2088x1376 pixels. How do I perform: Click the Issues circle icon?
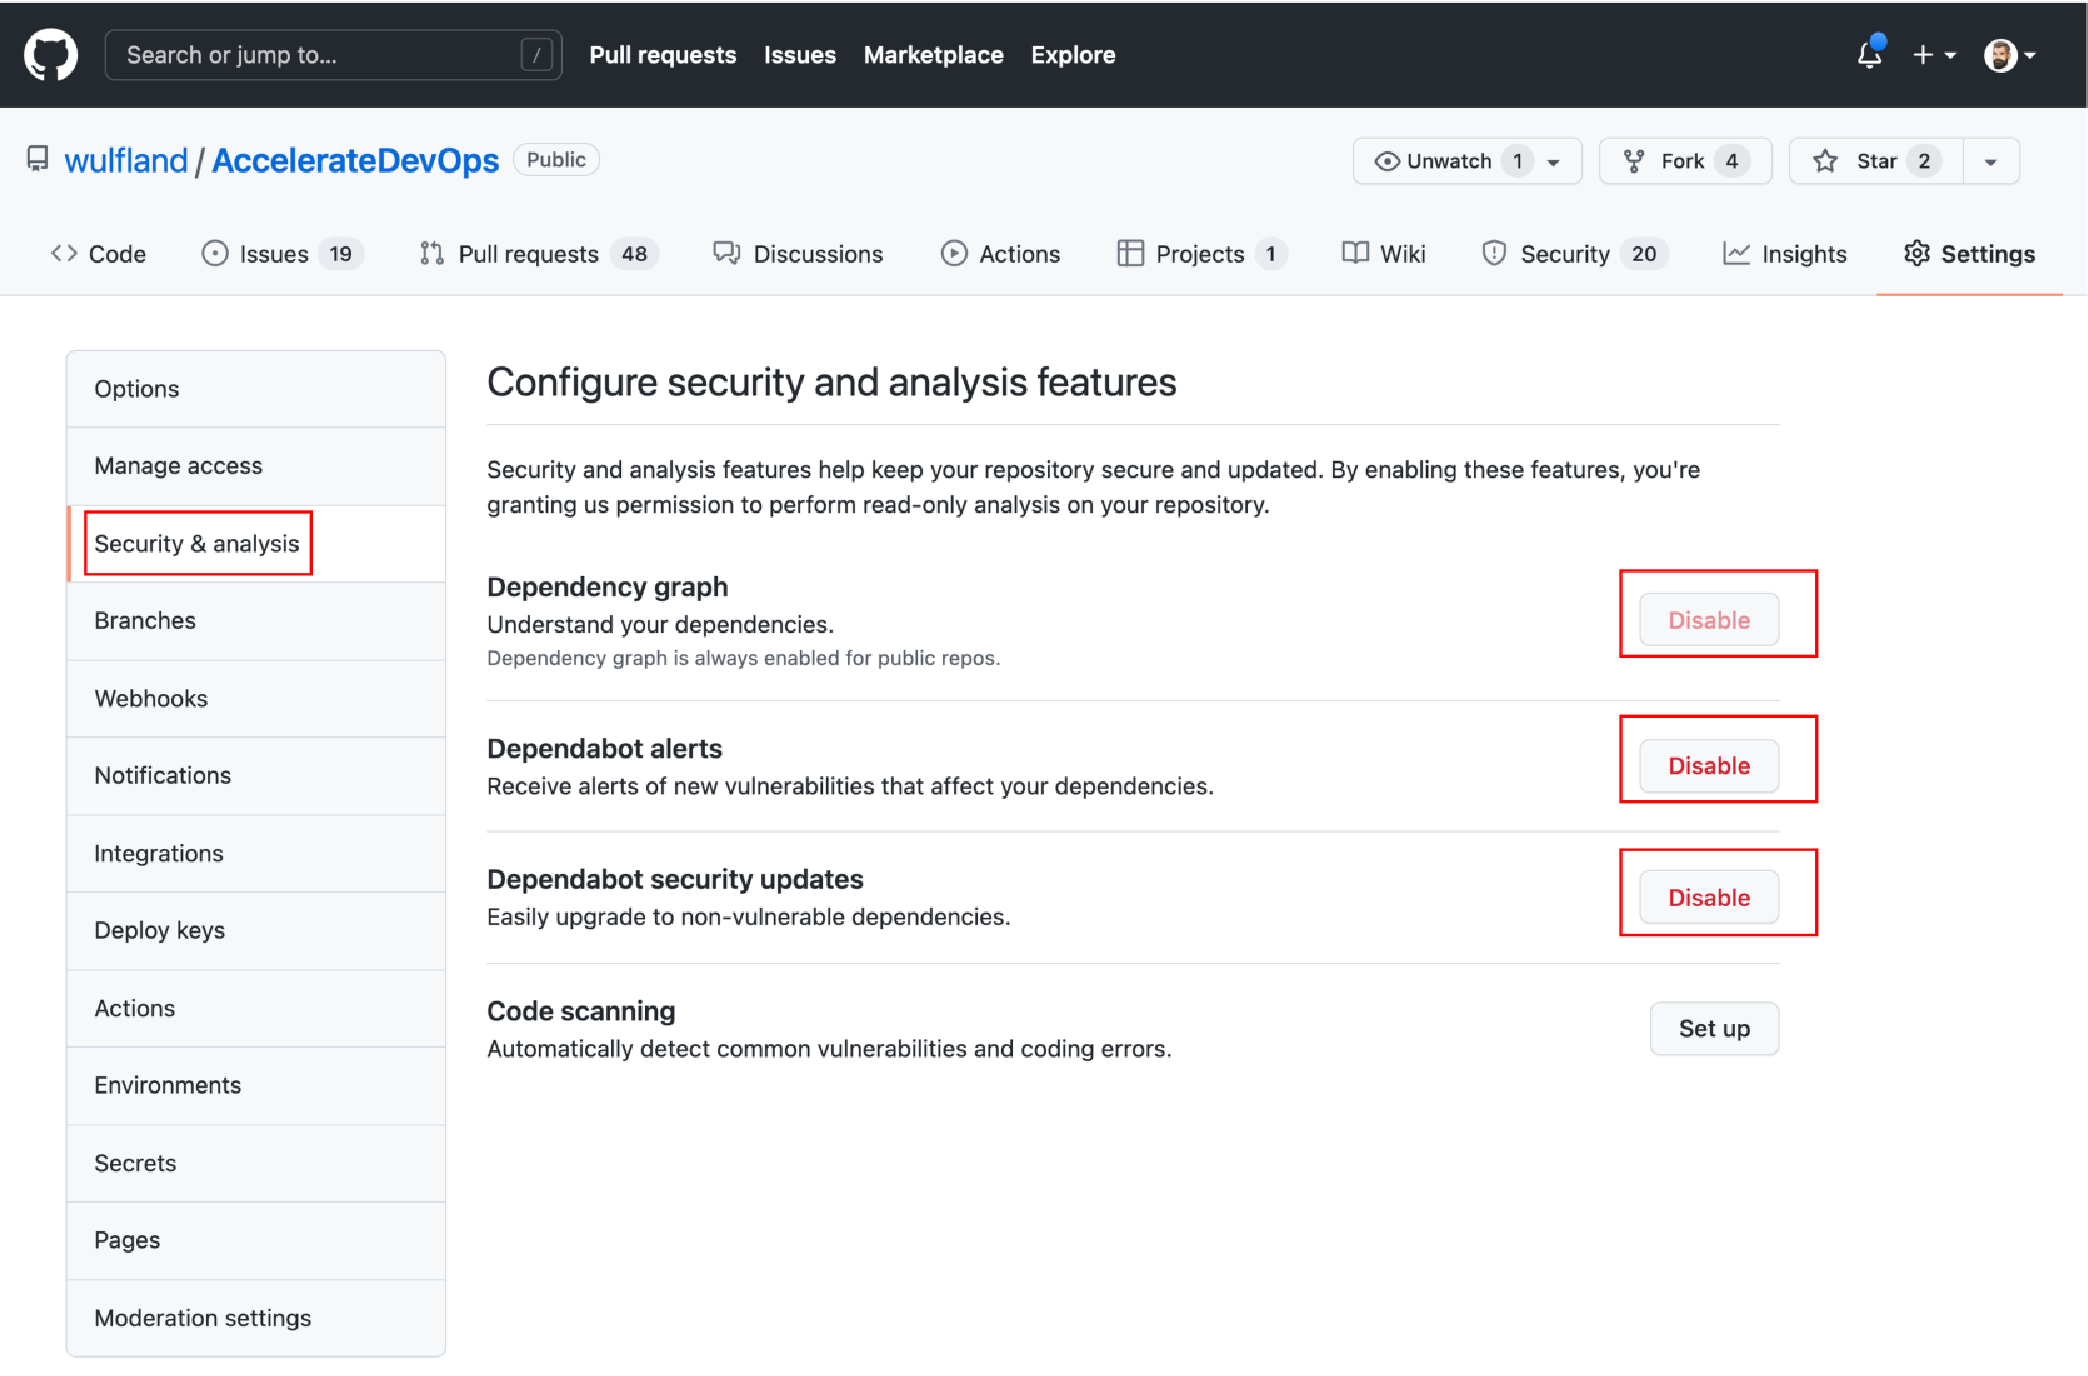pyautogui.click(x=215, y=253)
